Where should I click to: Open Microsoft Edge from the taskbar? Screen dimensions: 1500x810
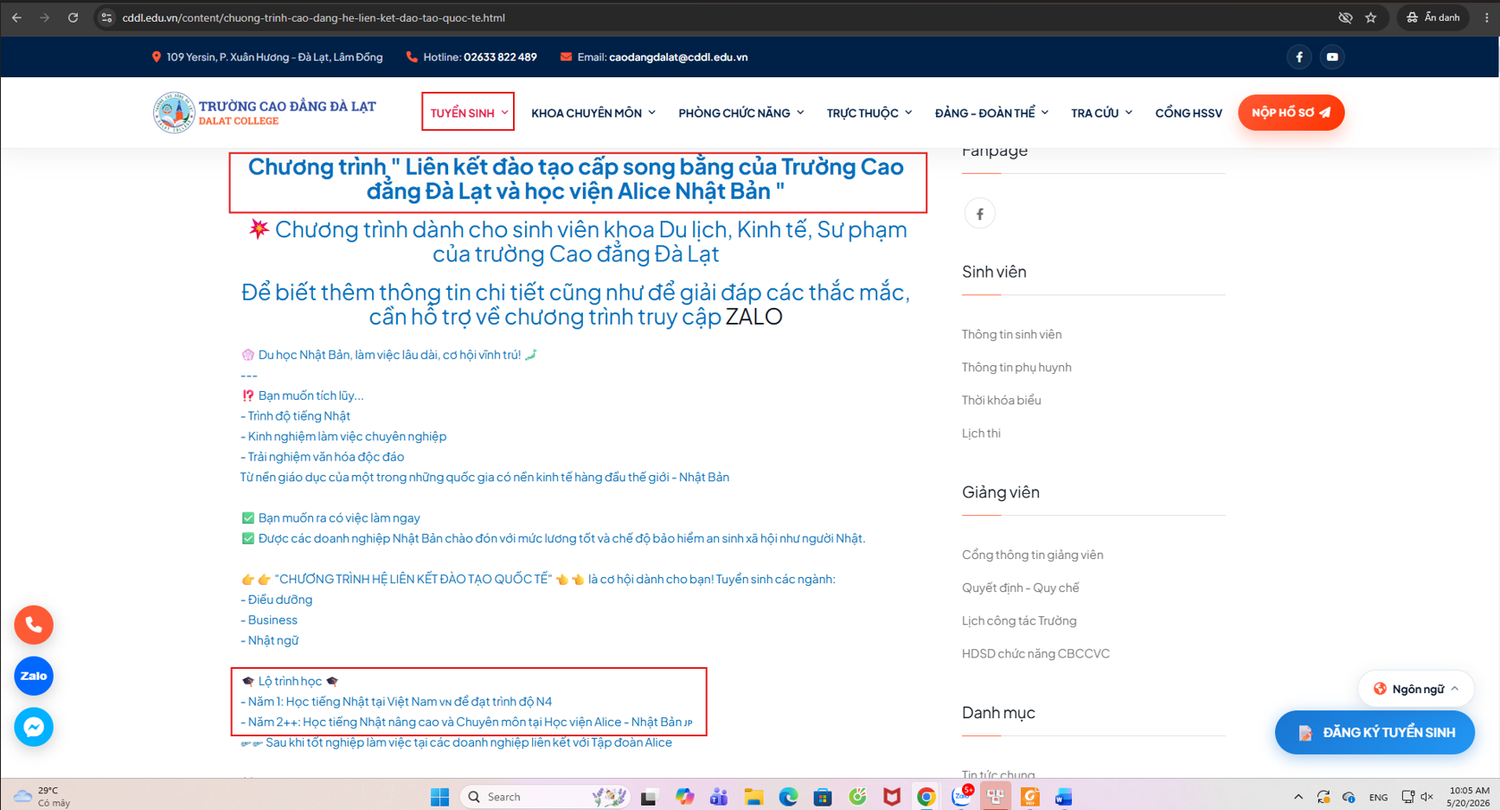[787, 796]
